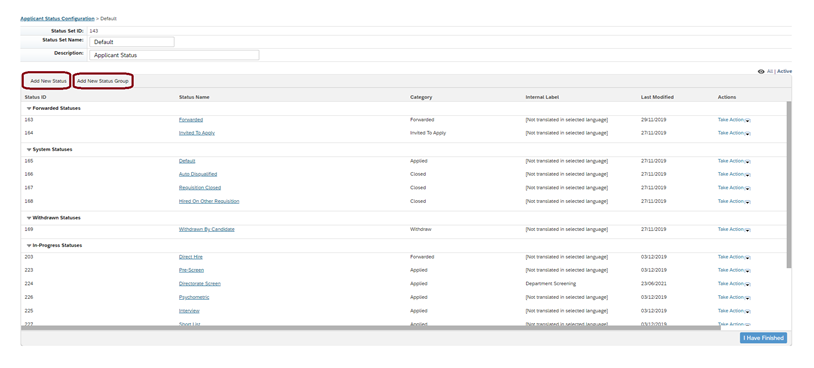Screen dimensions: 814x368
Task: Click into the Status Set Name field
Action: click(x=132, y=42)
